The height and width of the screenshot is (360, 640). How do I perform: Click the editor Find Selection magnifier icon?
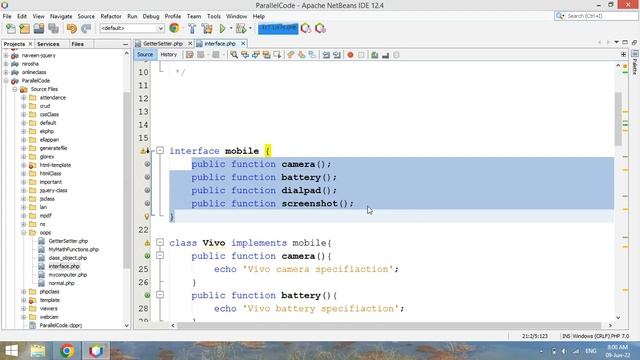click(234, 55)
